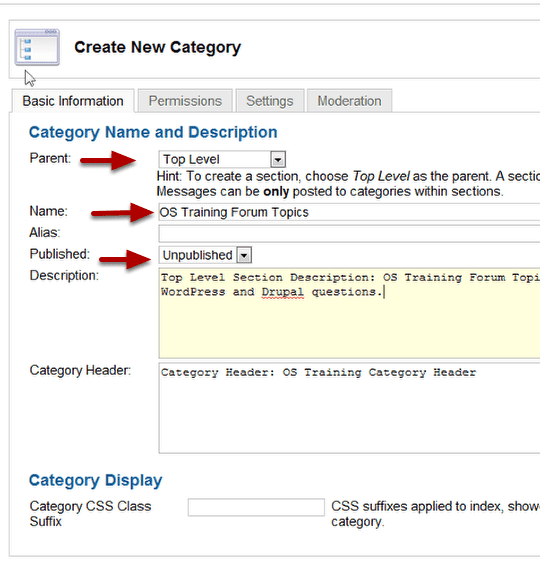Expand the Published status dropdown arrow

(244, 255)
